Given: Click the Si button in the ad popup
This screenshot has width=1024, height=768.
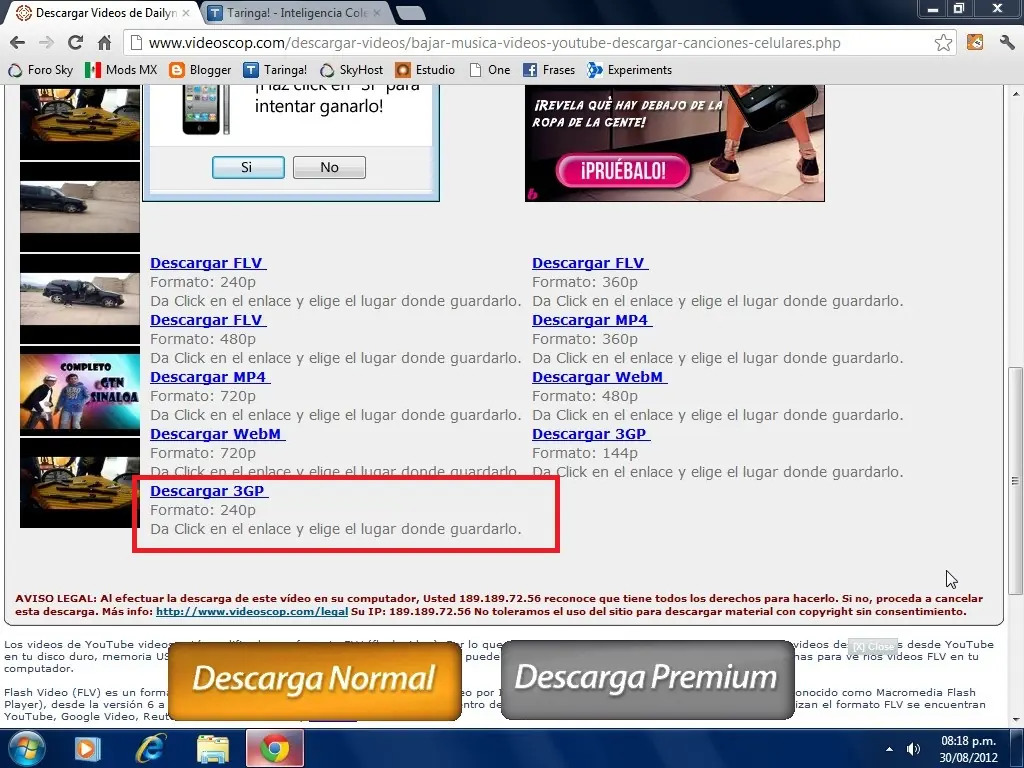Looking at the screenshot, I should pyautogui.click(x=248, y=167).
